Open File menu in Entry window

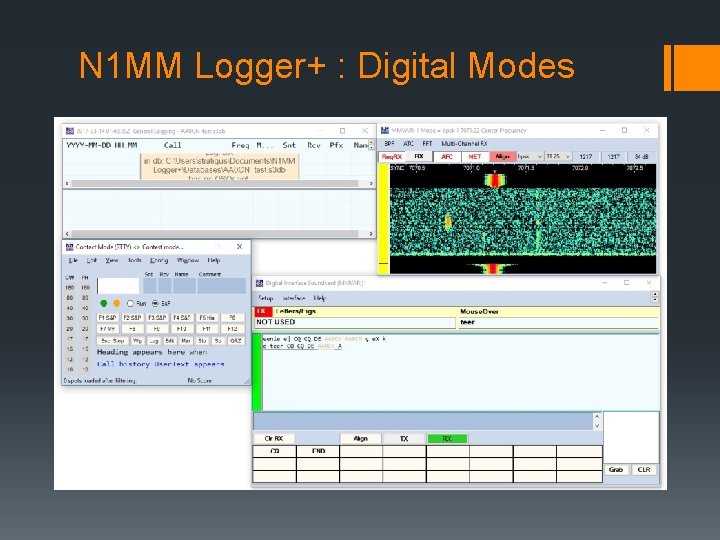[73, 260]
